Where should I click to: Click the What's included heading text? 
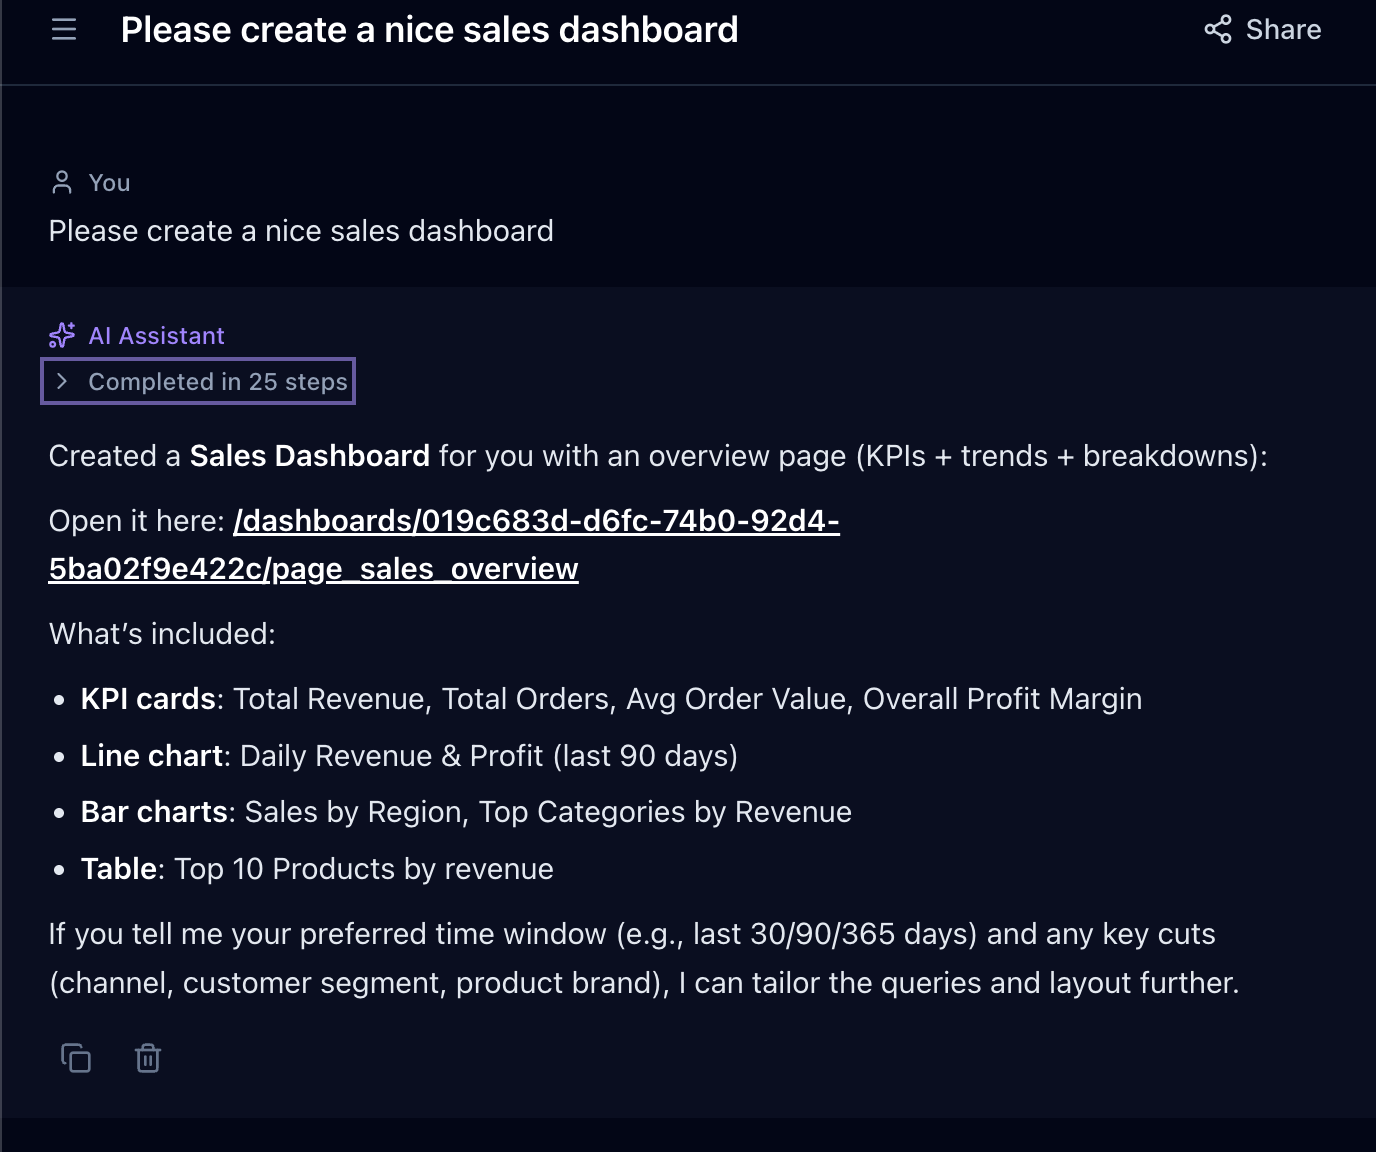[x=162, y=634]
